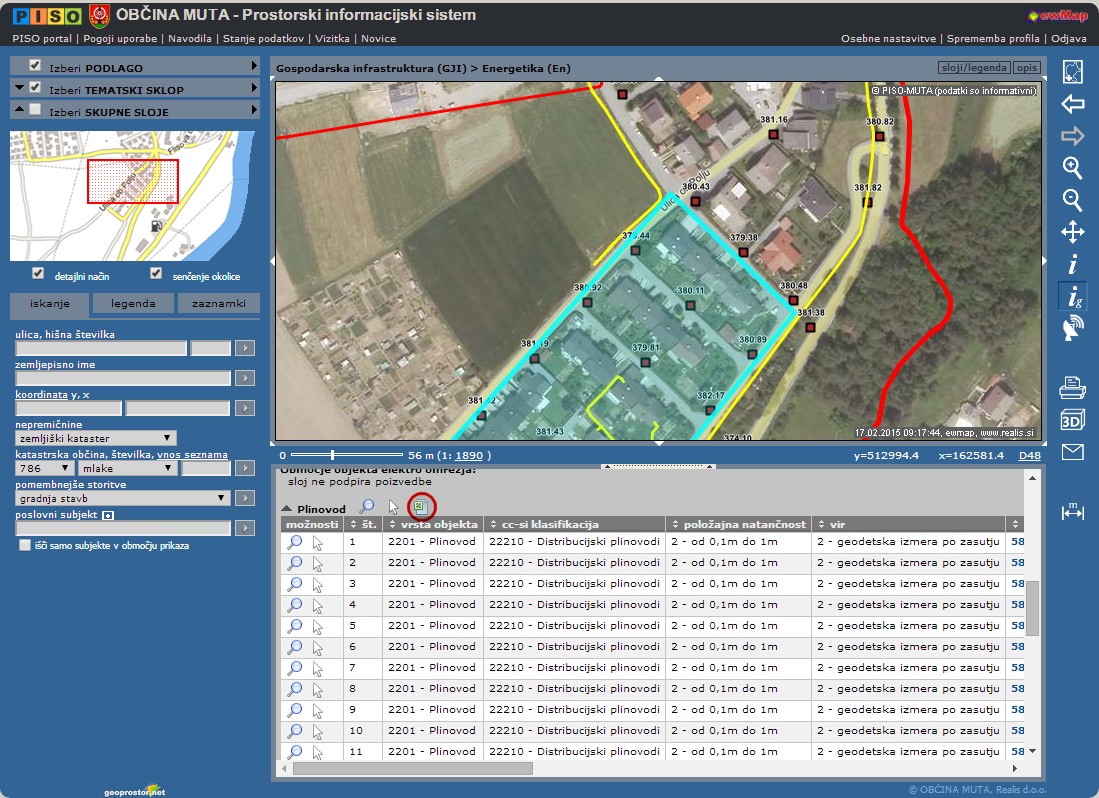Select the pan map tool
Viewport: 1099px width, 798px height.
pyautogui.click(x=1072, y=232)
